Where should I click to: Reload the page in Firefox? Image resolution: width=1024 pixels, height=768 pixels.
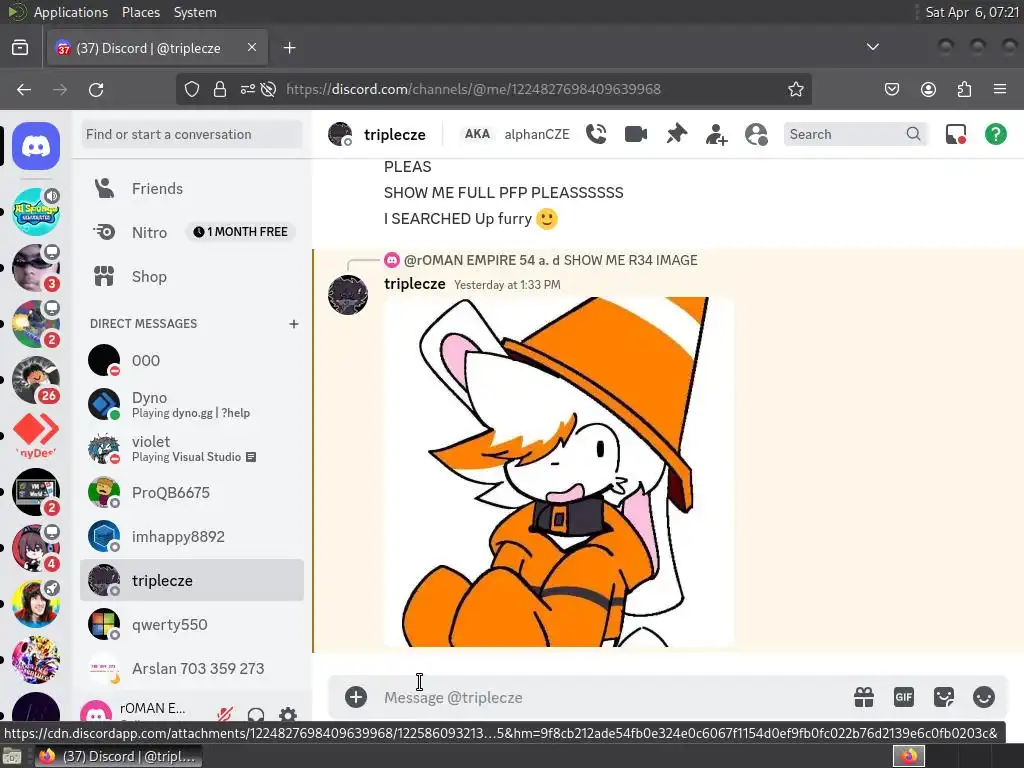coord(96,89)
